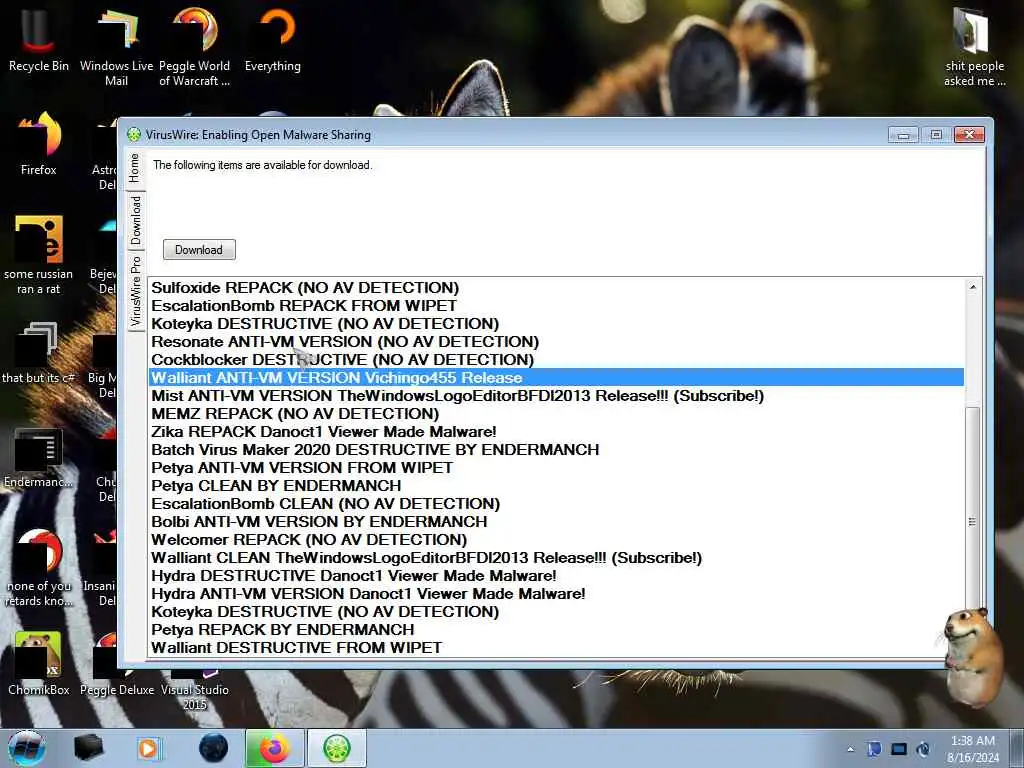
Task: Click the VirusWire lime window icon
Action: 134,135
